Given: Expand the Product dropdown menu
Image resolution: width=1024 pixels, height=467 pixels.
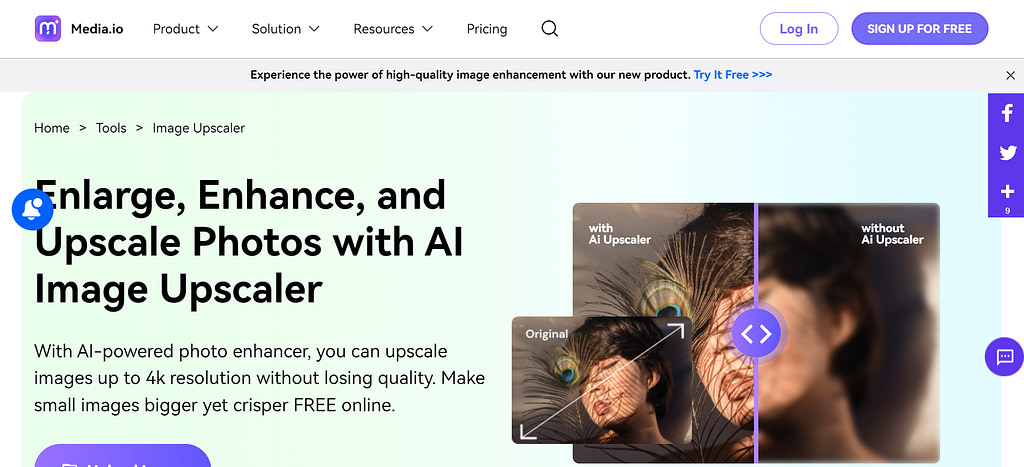Looking at the screenshot, I should click(185, 29).
